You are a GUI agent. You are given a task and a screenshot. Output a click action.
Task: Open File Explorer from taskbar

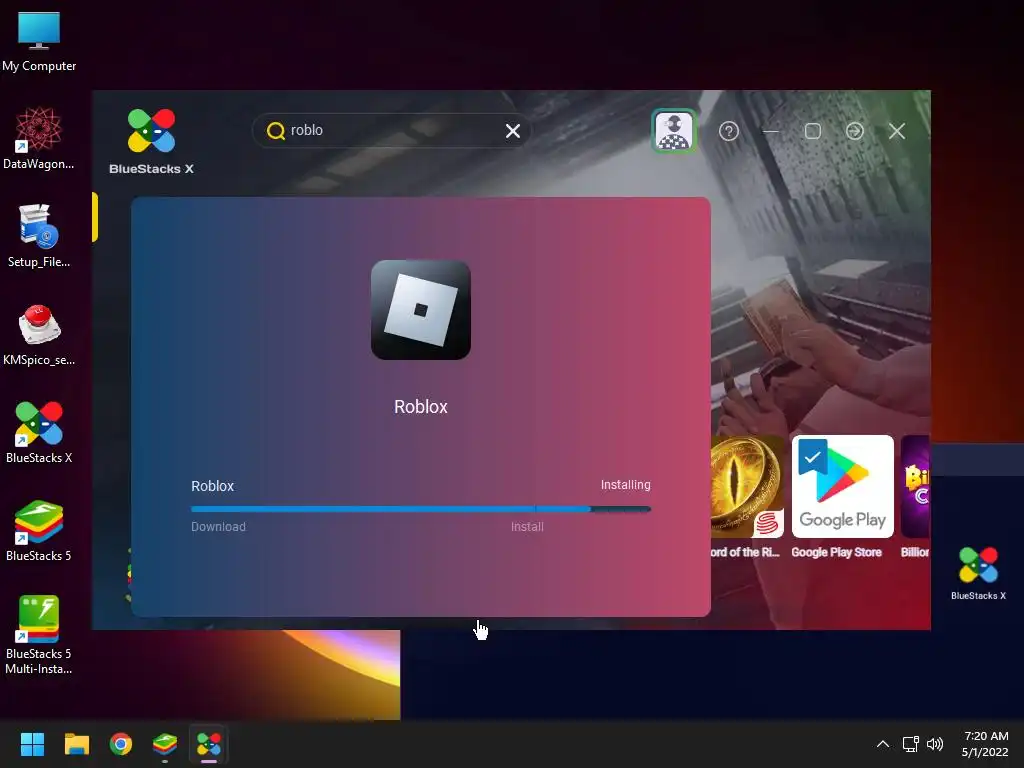(x=76, y=744)
